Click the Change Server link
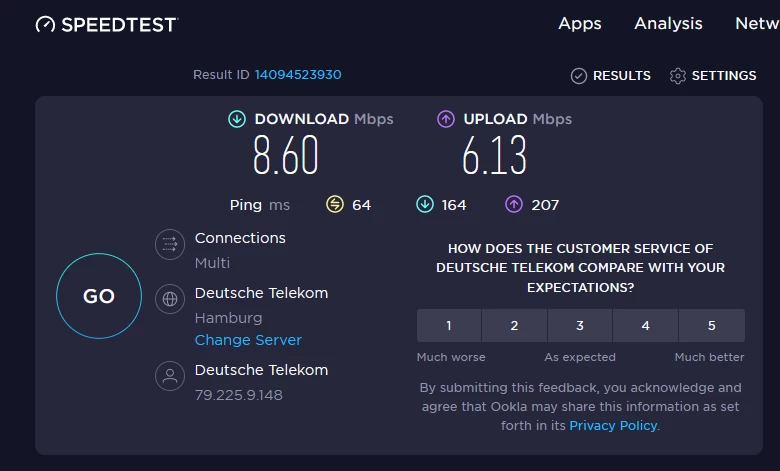780x471 pixels. click(x=248, y=340)
